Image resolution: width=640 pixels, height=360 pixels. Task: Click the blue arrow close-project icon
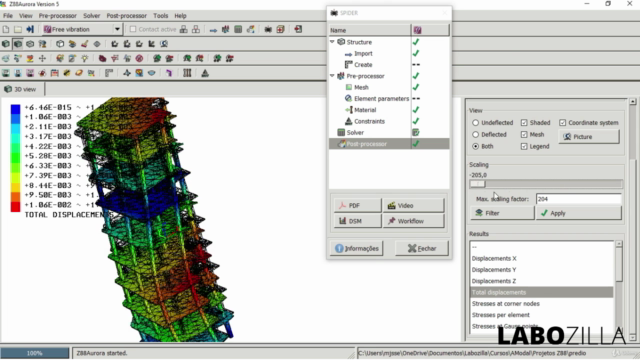click(x=30, y=29)
